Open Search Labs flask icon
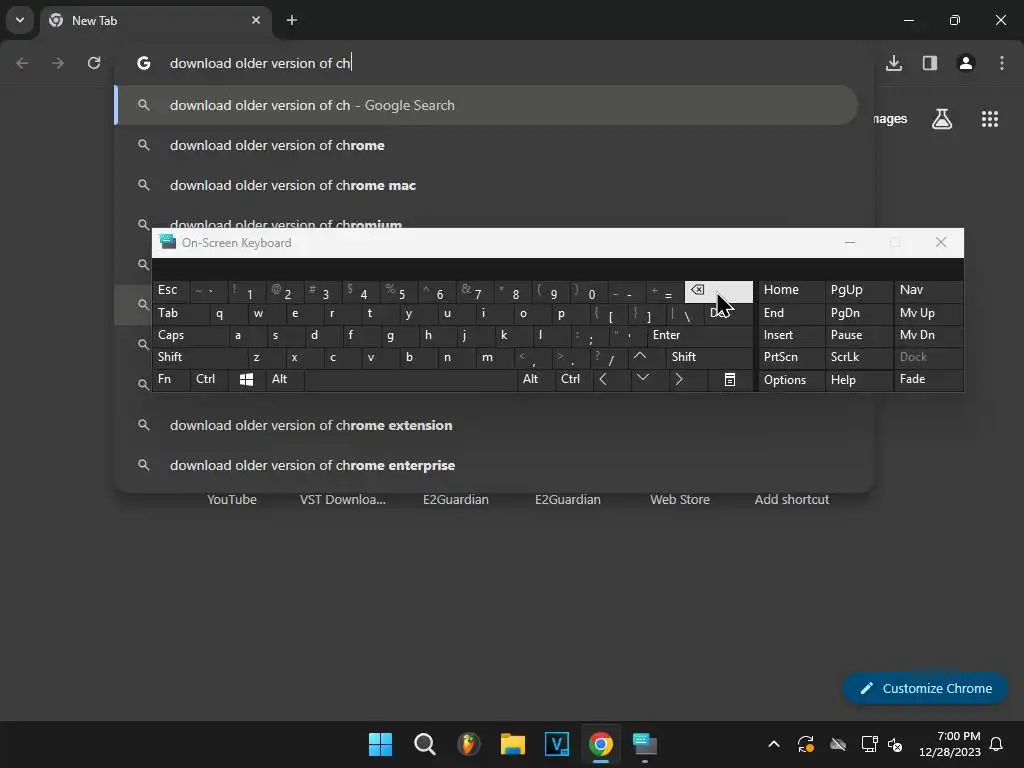Image resolution: width=1024 pixels, height=768 pixels. (942, 119)
